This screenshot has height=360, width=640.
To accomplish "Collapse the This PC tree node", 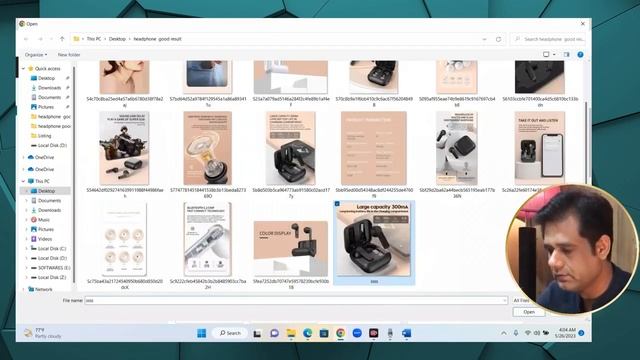I will pos(23,181).
